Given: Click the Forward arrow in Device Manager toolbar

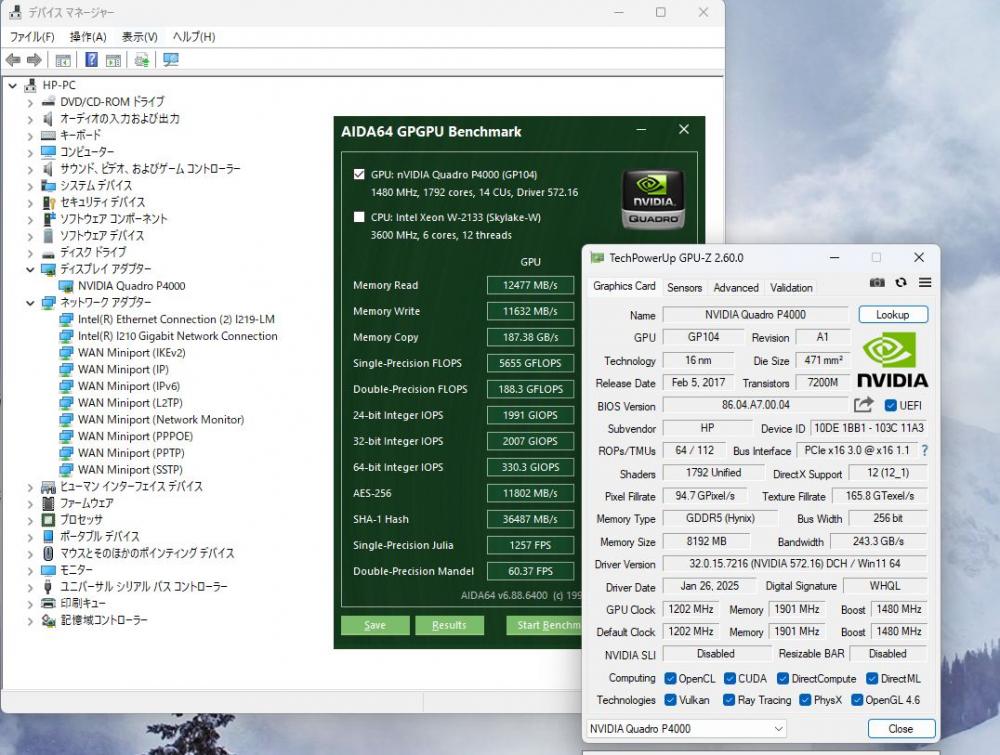Looking at the screenshot, I should (x=34, y=60).
